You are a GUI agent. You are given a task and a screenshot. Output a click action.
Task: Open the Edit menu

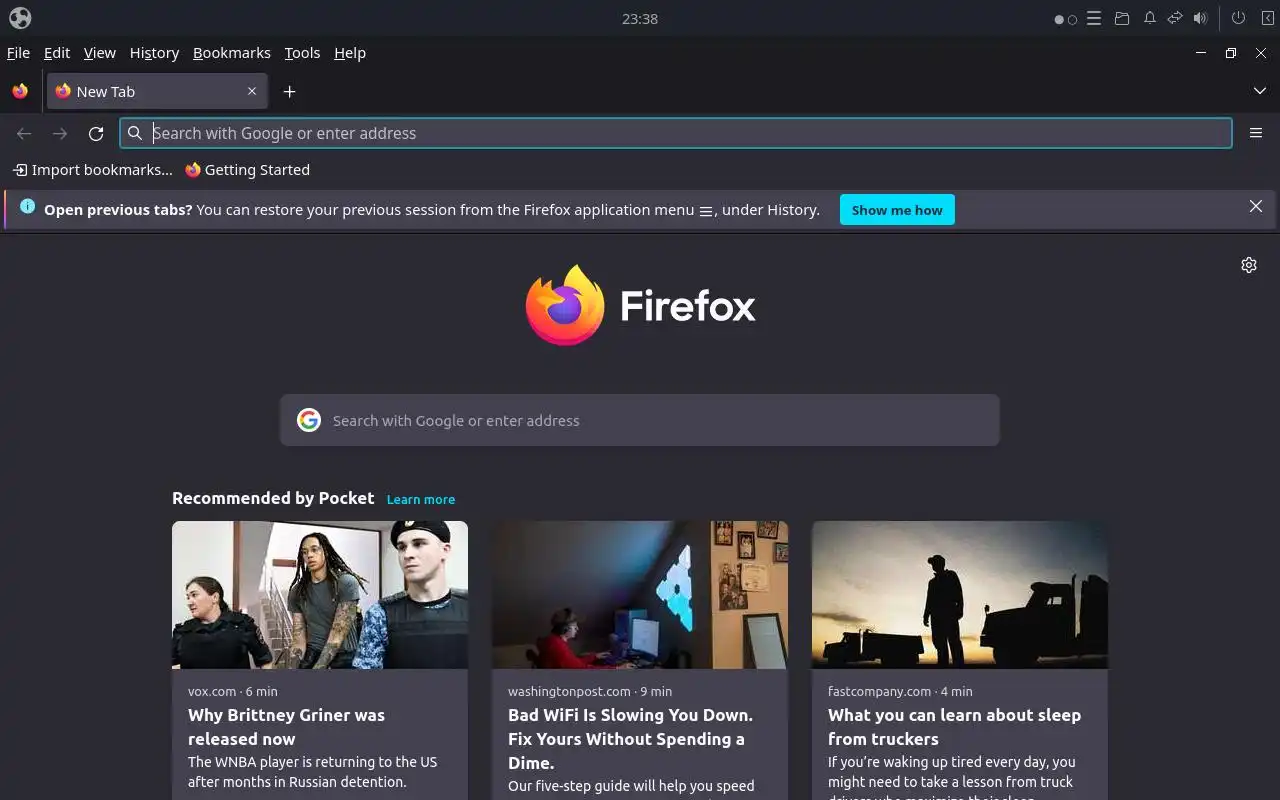coord(57,53)
